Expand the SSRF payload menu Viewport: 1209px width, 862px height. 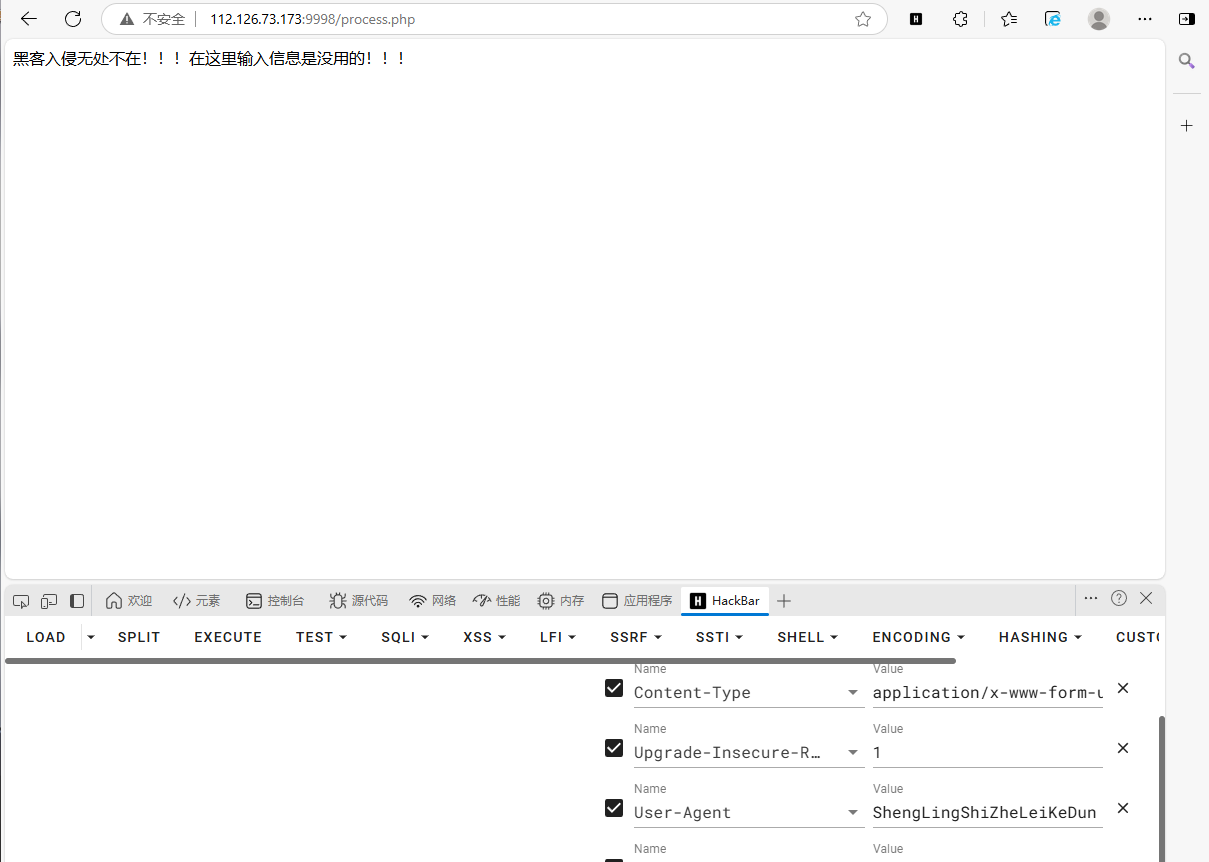click(636, 637)
